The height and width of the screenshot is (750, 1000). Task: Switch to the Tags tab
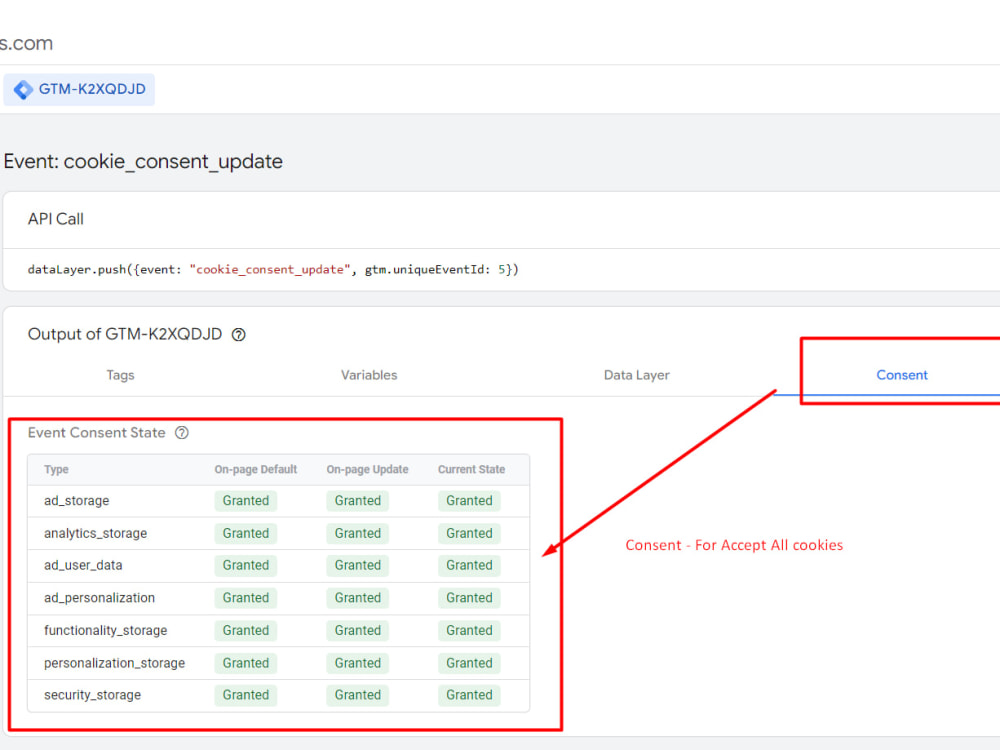(x=120, y=375)
